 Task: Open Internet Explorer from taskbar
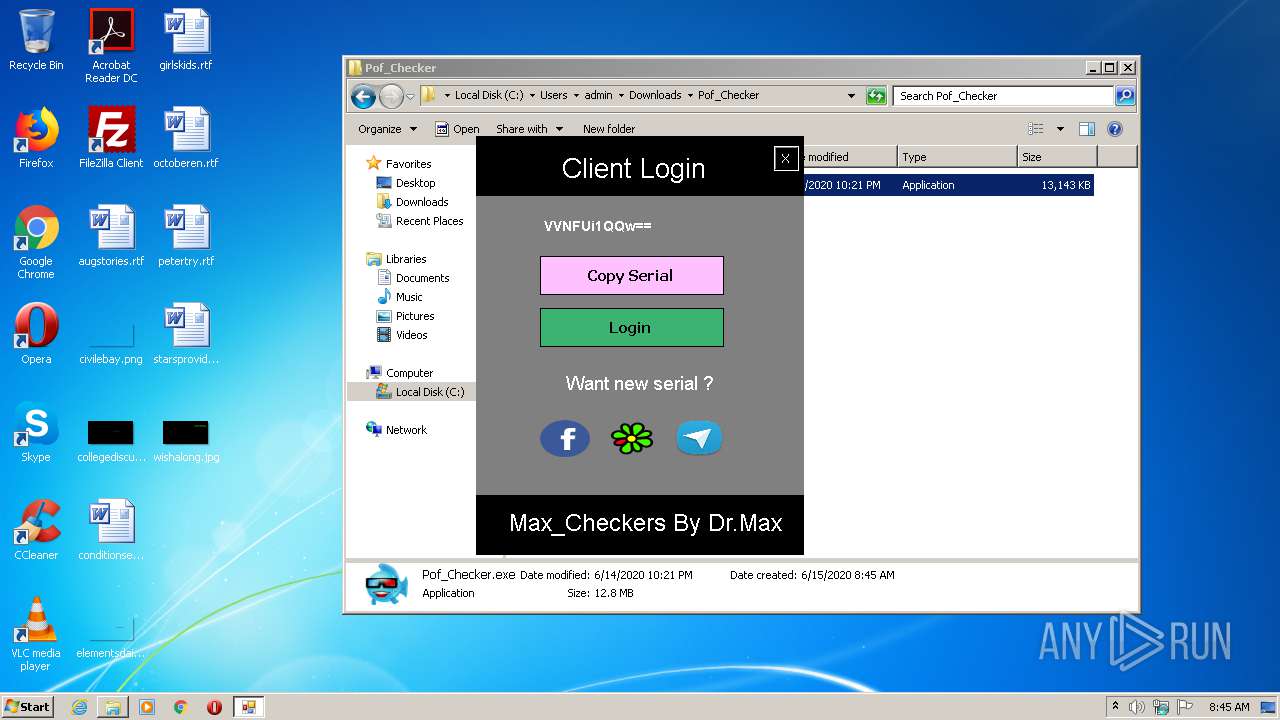(80, 707)
